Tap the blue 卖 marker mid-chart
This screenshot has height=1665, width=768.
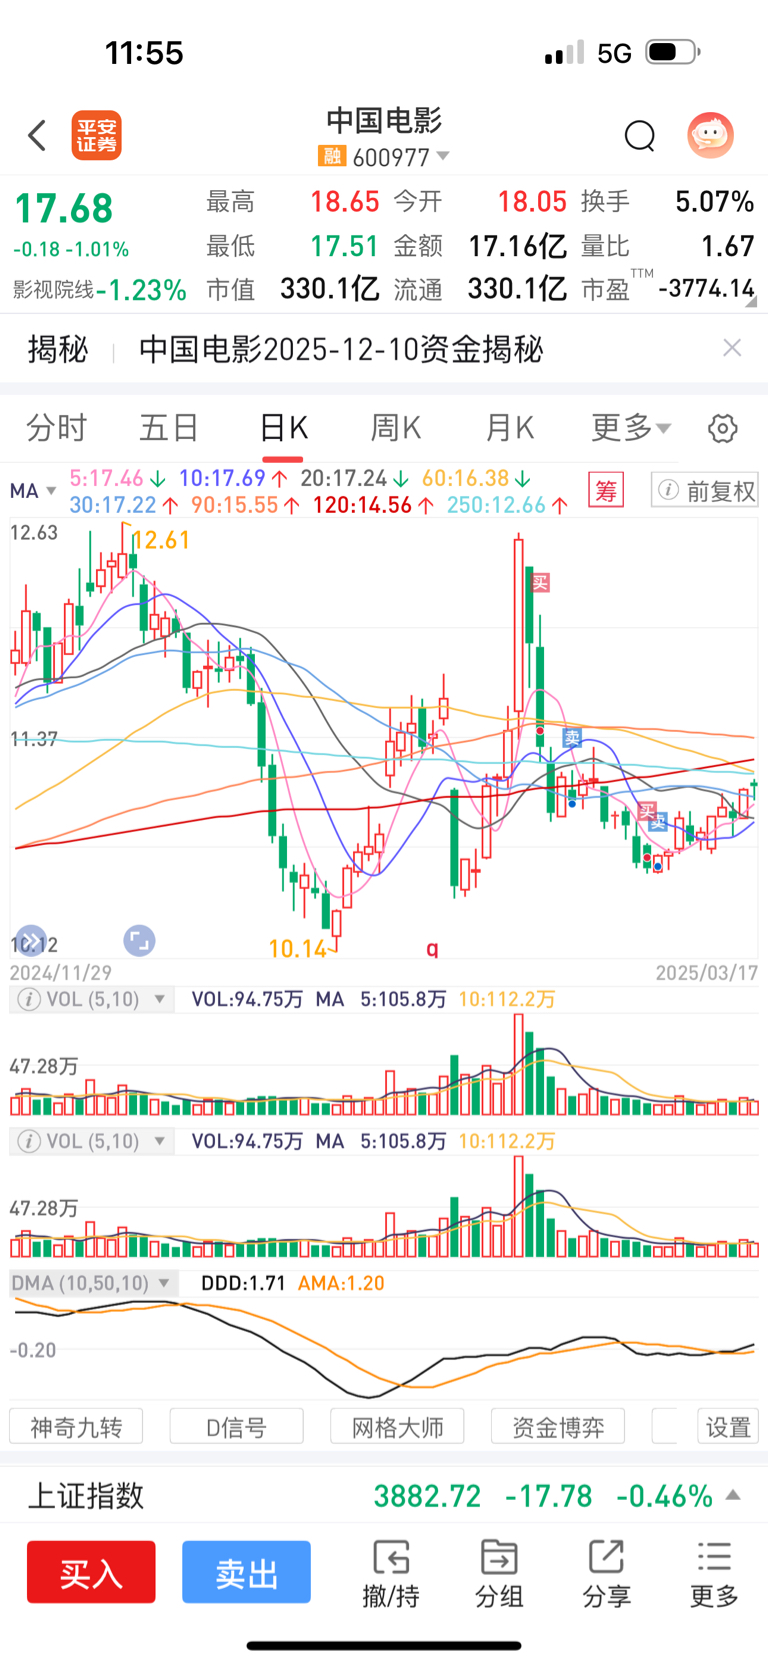click(x=572, y=738)
